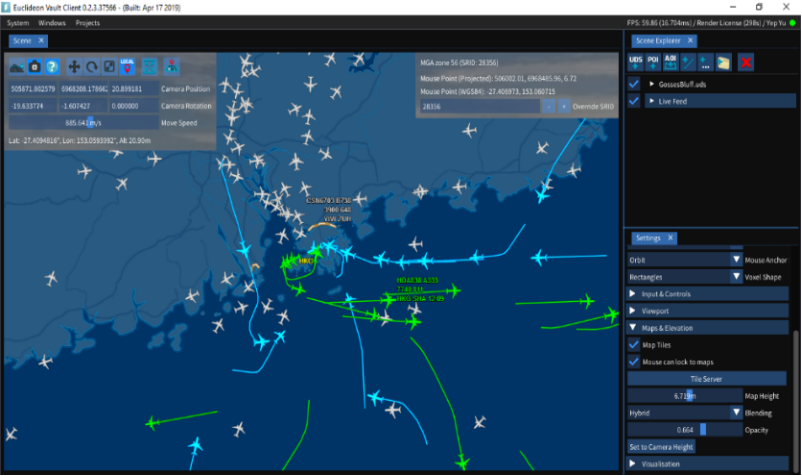Click the minus button beside Override SRID
This screenshot has height=476, width=802.
point(548,106)
